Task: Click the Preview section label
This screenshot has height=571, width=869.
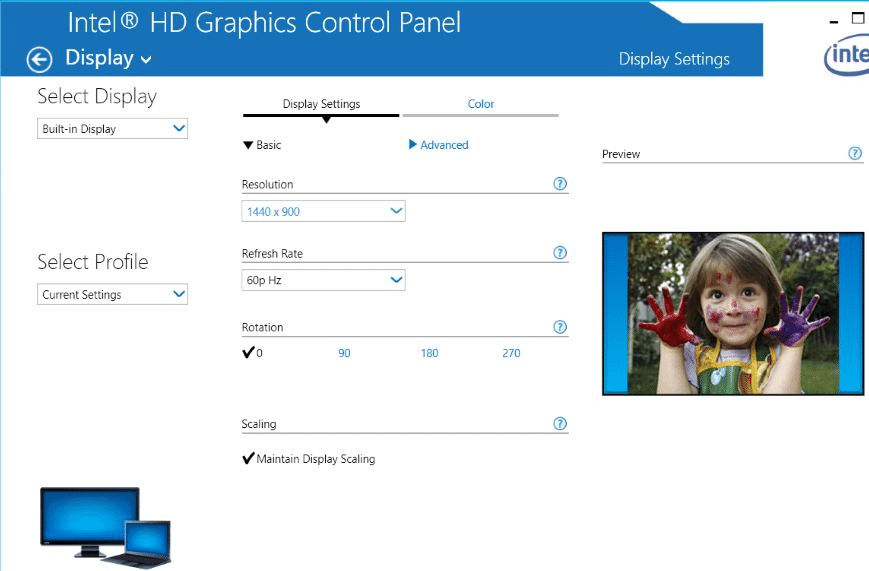Action: coord(621,154)
